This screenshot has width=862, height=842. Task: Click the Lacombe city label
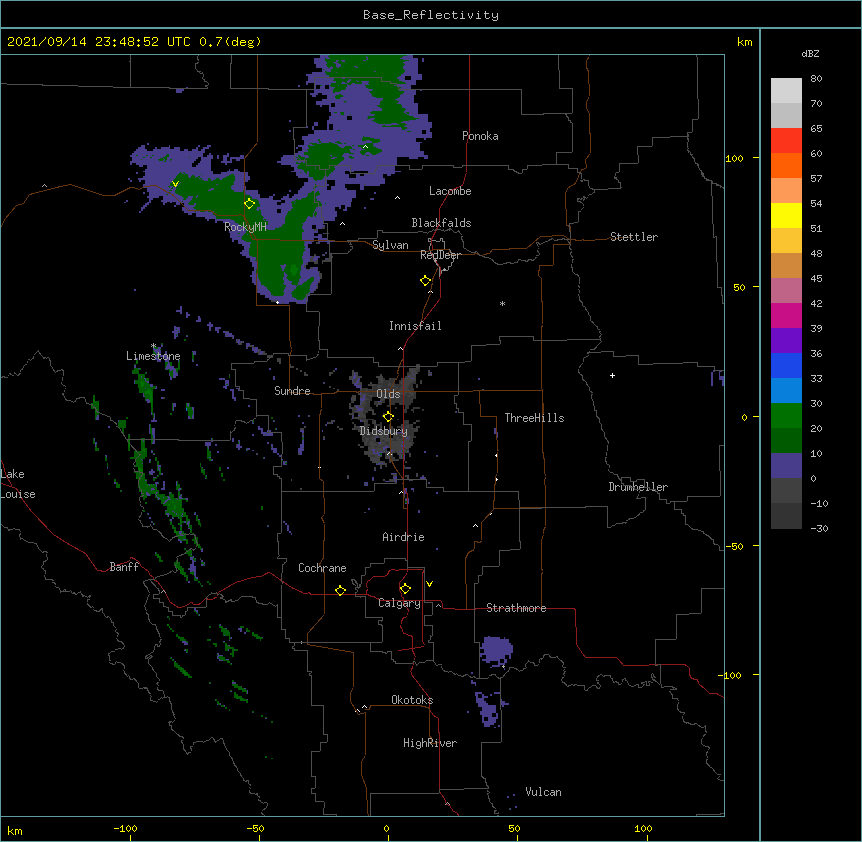pos(450,191)
